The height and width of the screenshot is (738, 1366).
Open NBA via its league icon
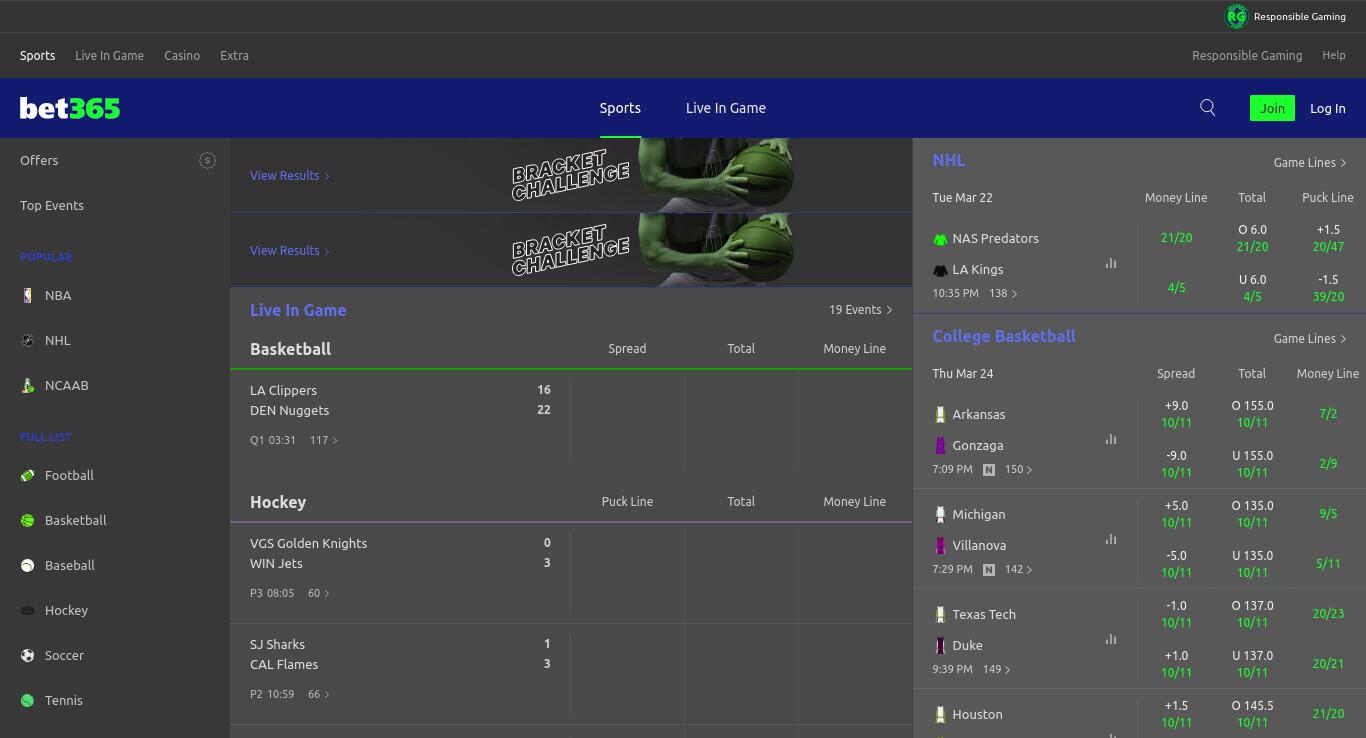click(27, 295)
